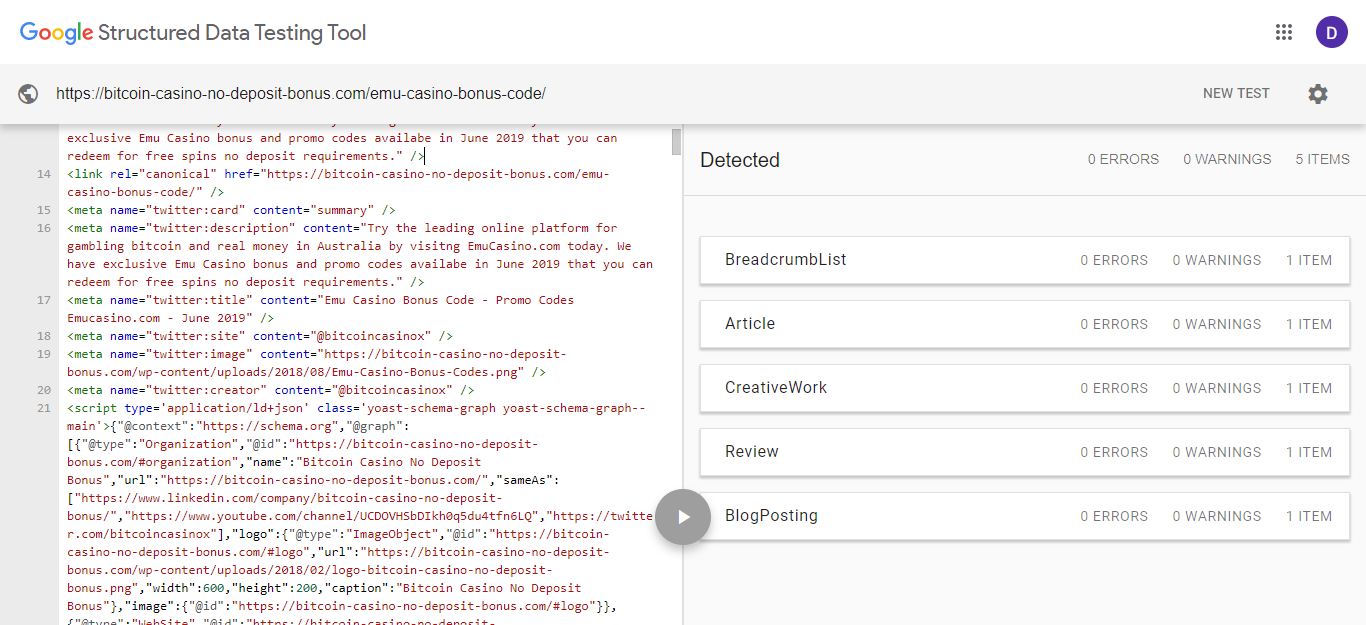Click line number 17 in code gutter
The image size is (1366, 625).
[x=43, y=300]
